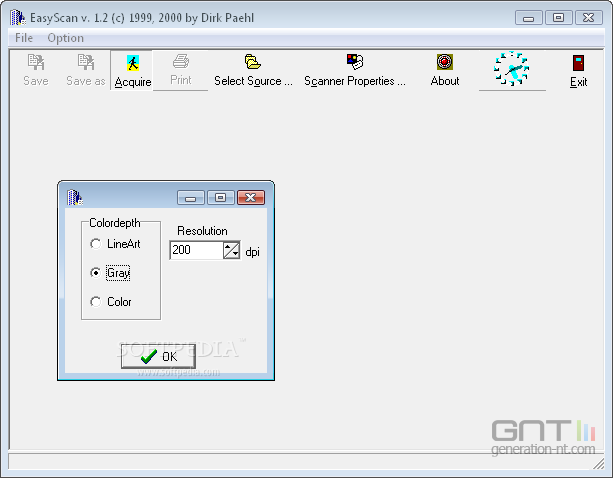
Task: Click the EasyScan title bar app icon
Action: 18,18
